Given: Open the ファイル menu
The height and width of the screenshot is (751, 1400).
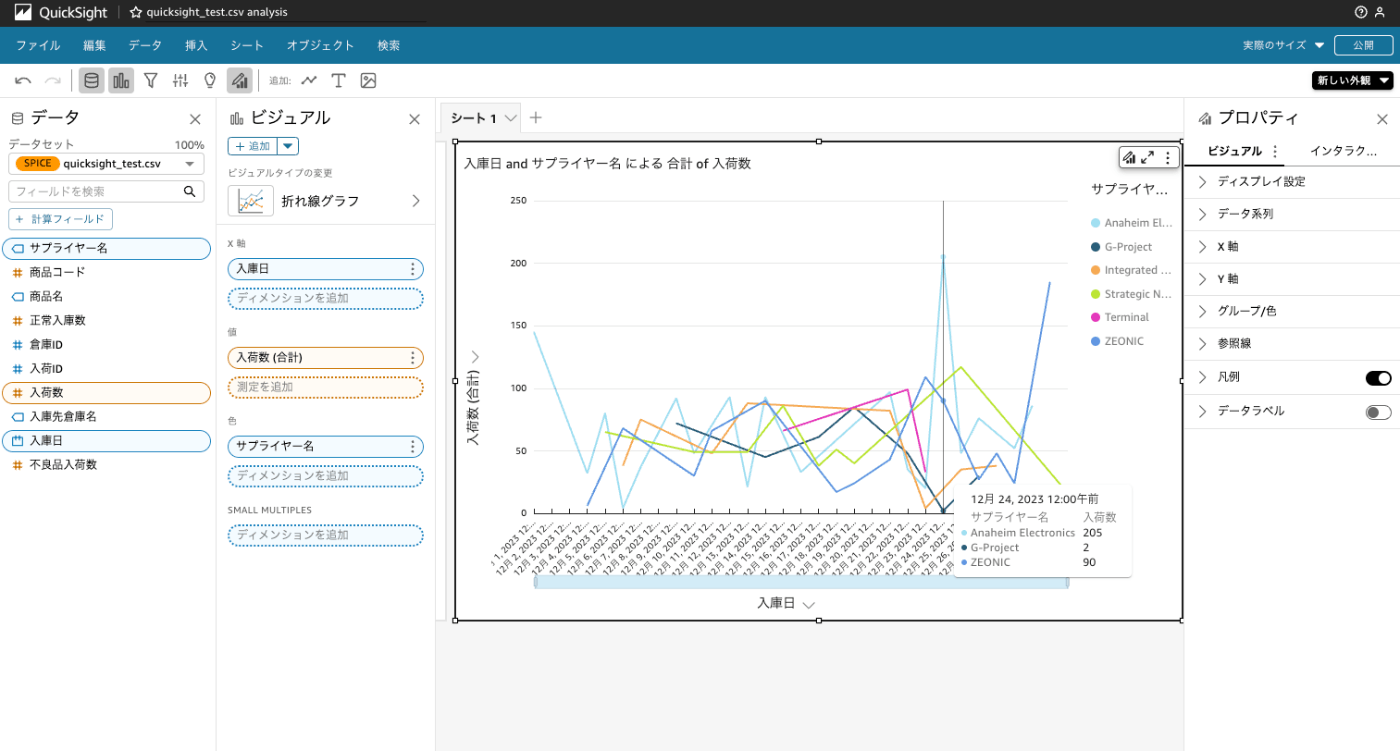Looking at the screenshot, I should 38,45.
